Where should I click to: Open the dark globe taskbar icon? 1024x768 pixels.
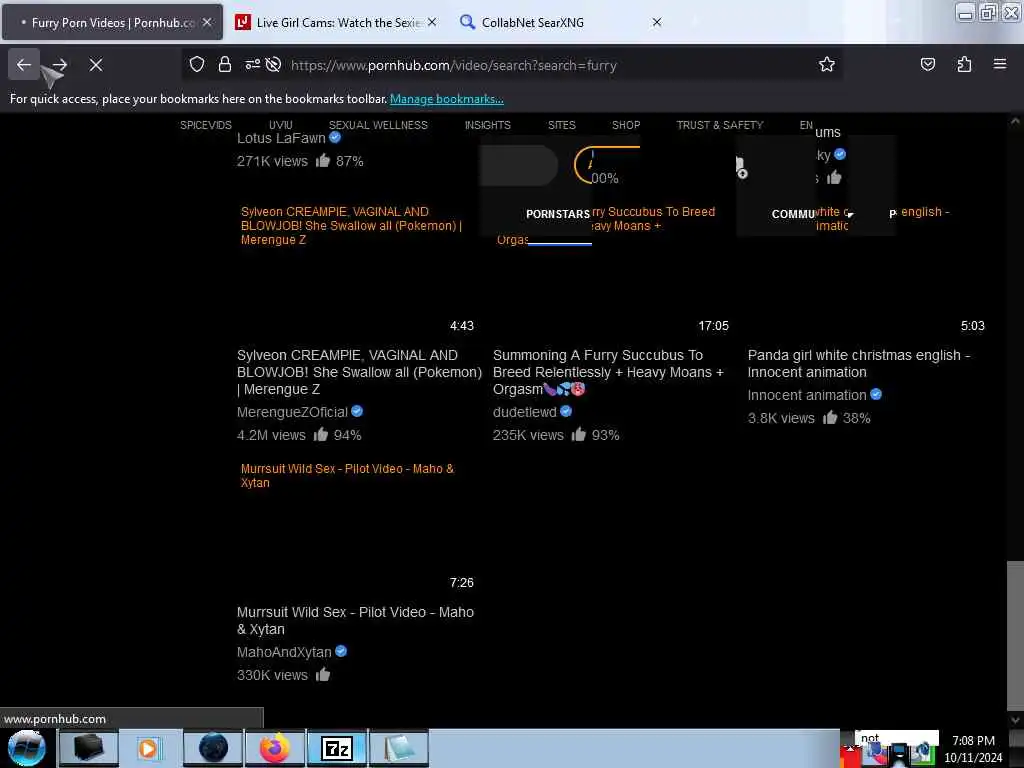coord(213,748)
